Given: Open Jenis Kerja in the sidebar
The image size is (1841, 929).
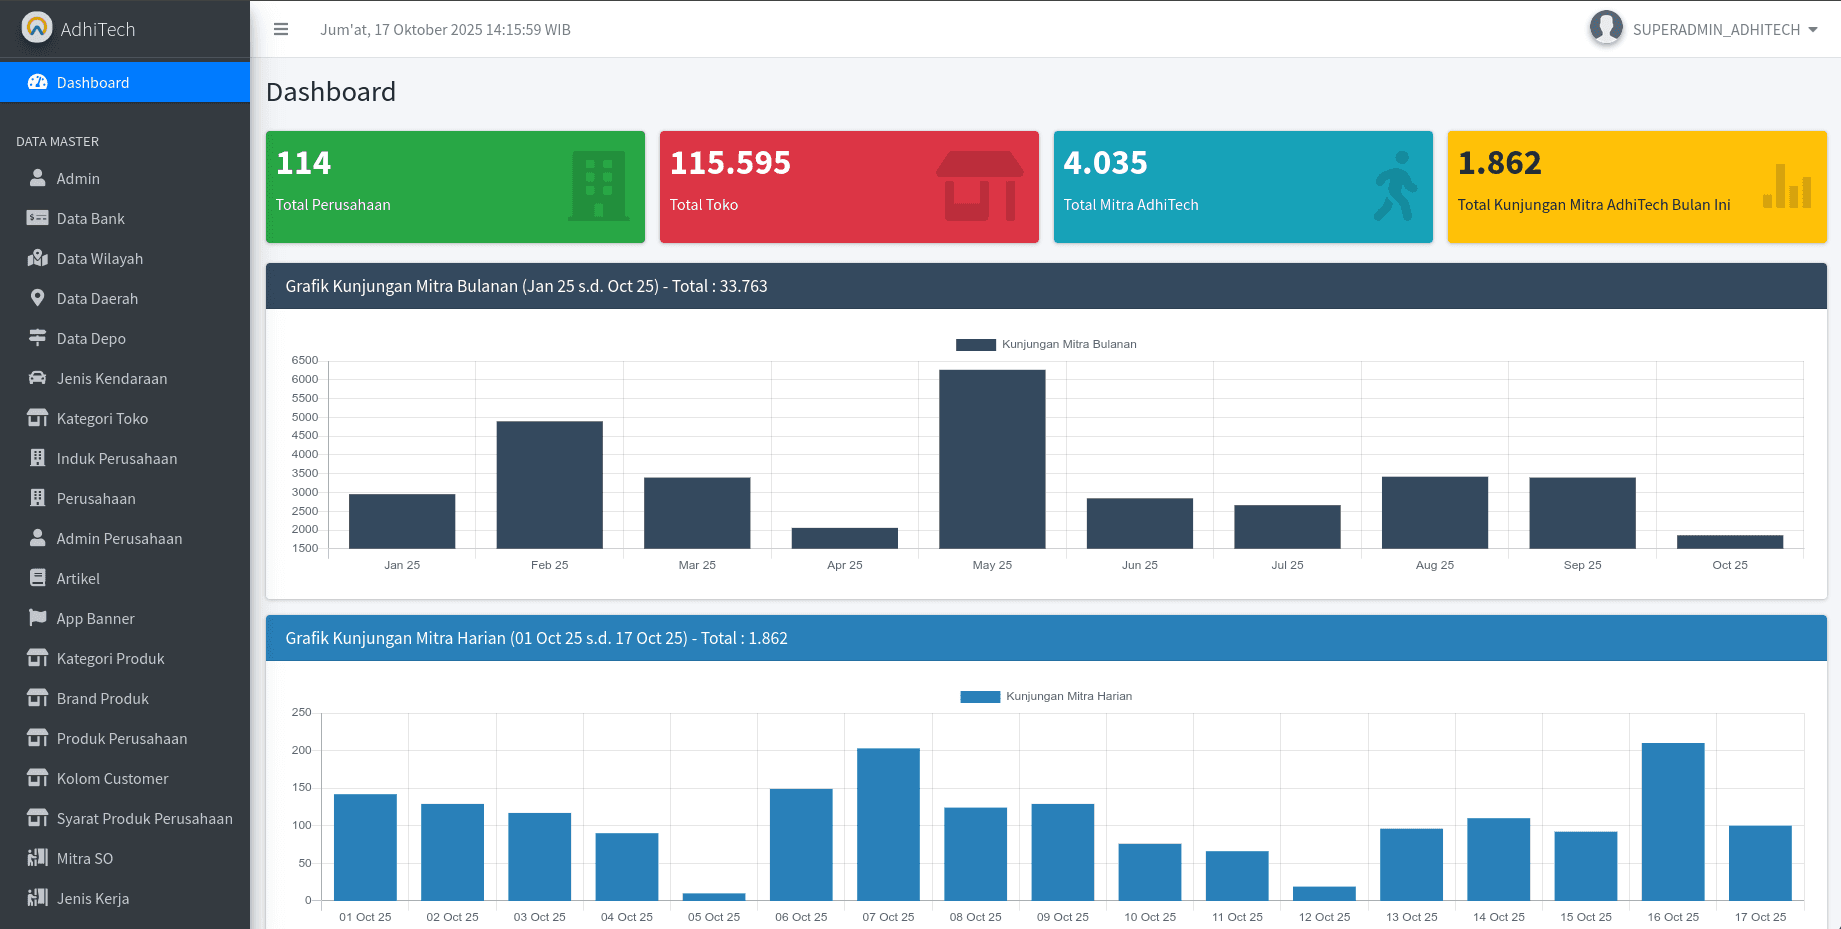Looking at the screenshot, I should (x=125, y=898).
